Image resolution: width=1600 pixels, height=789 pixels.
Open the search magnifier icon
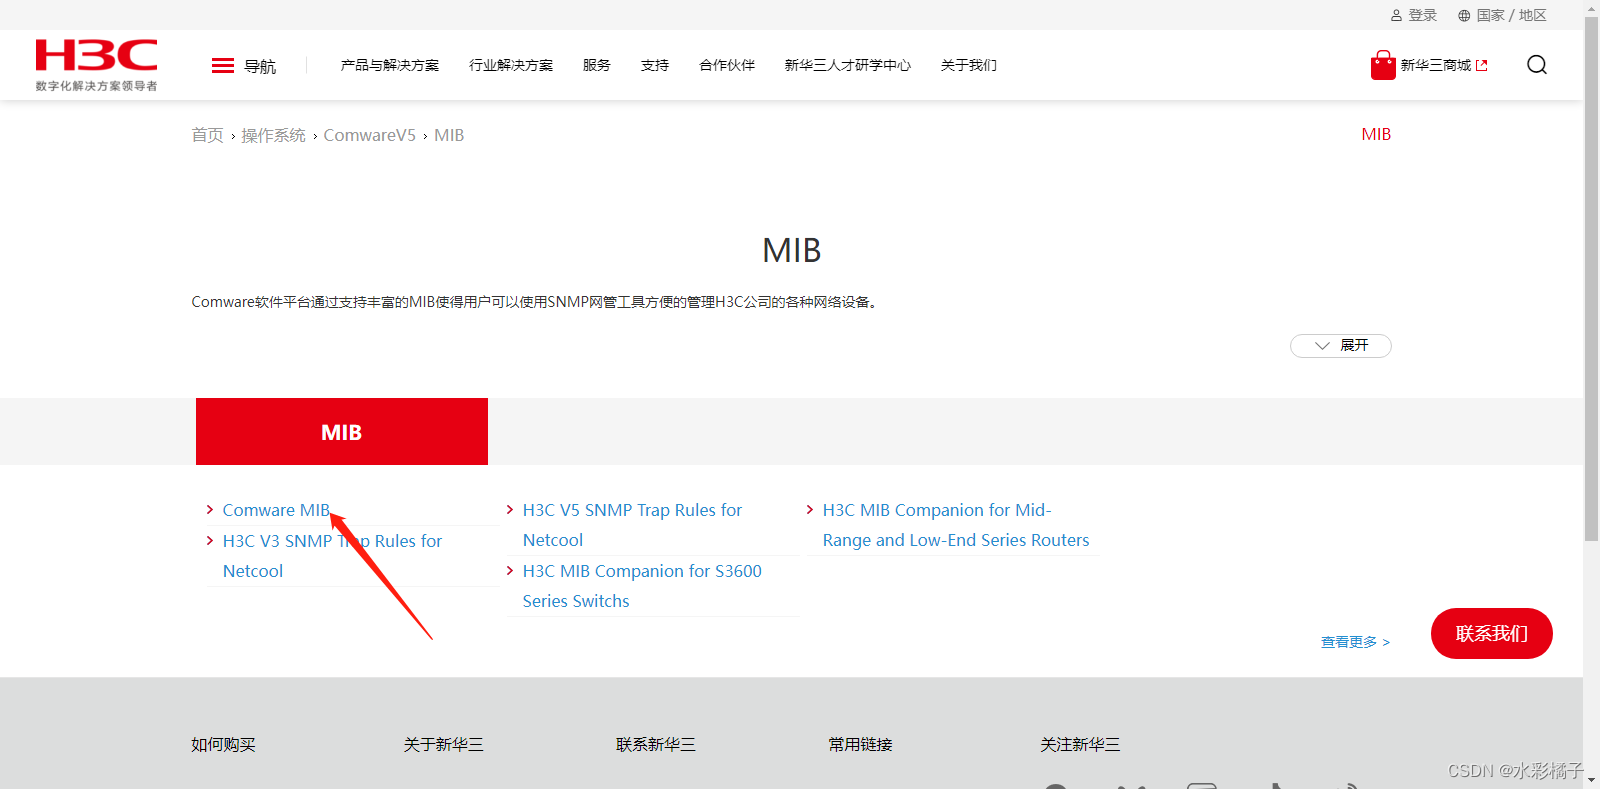(1537, 65)
